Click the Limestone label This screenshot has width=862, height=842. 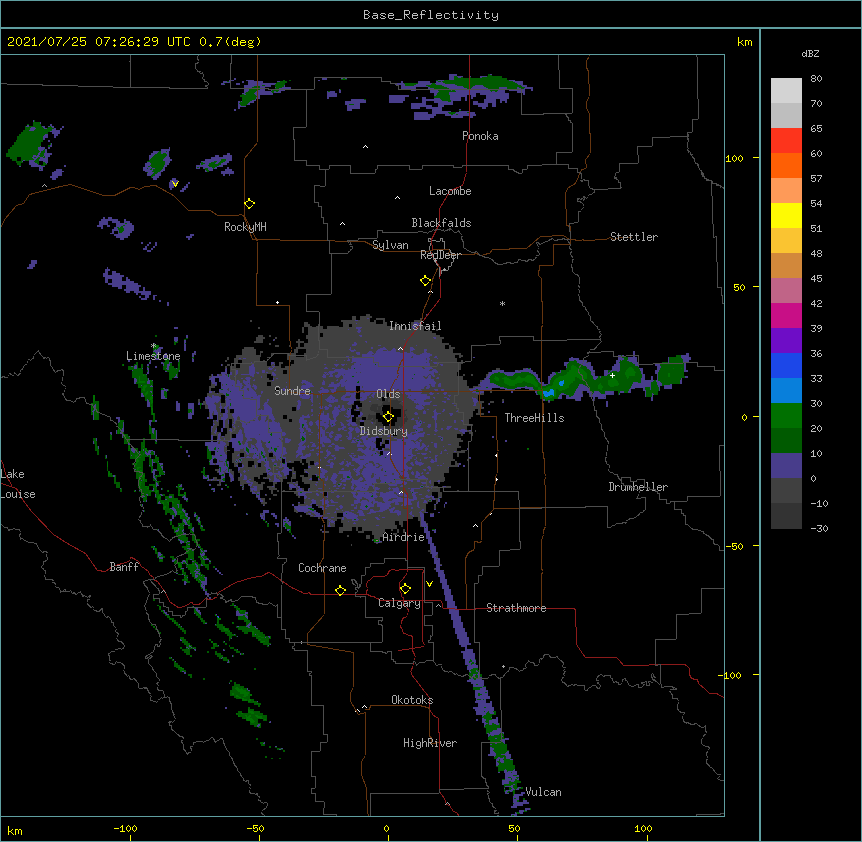pyautogui.click(x=153, y=356)
